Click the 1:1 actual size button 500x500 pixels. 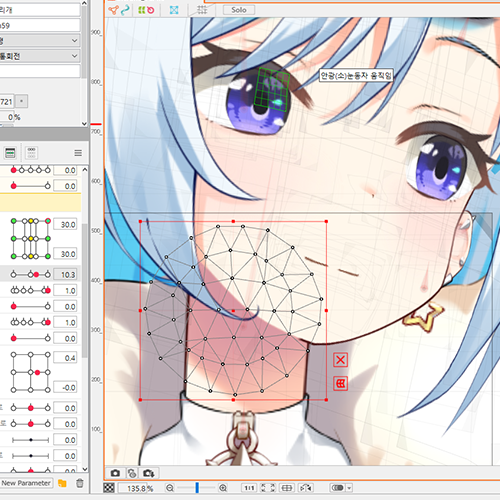click(249, 488)
